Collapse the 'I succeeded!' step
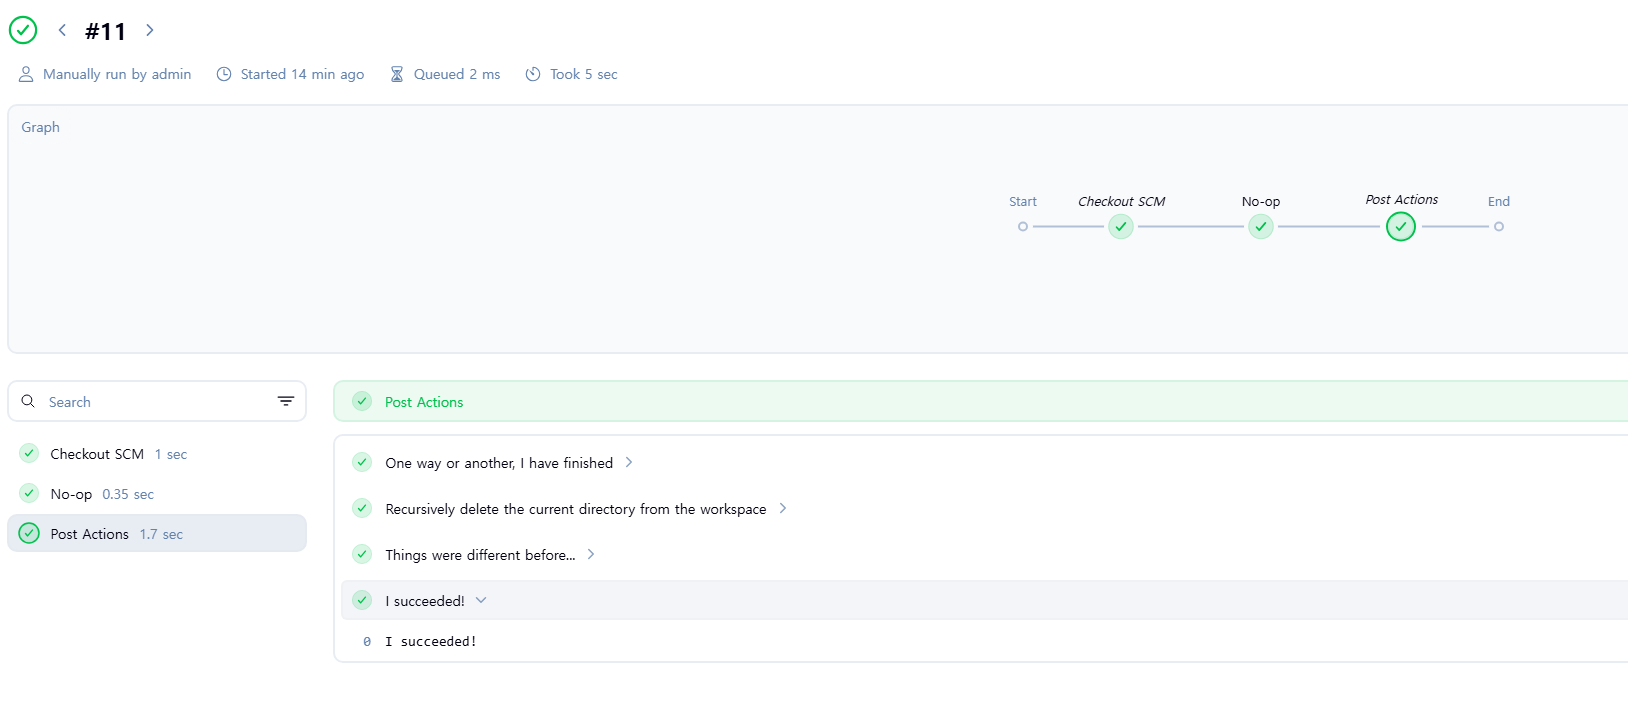Viewport: 1628px width, 723px height. (481, 600)
